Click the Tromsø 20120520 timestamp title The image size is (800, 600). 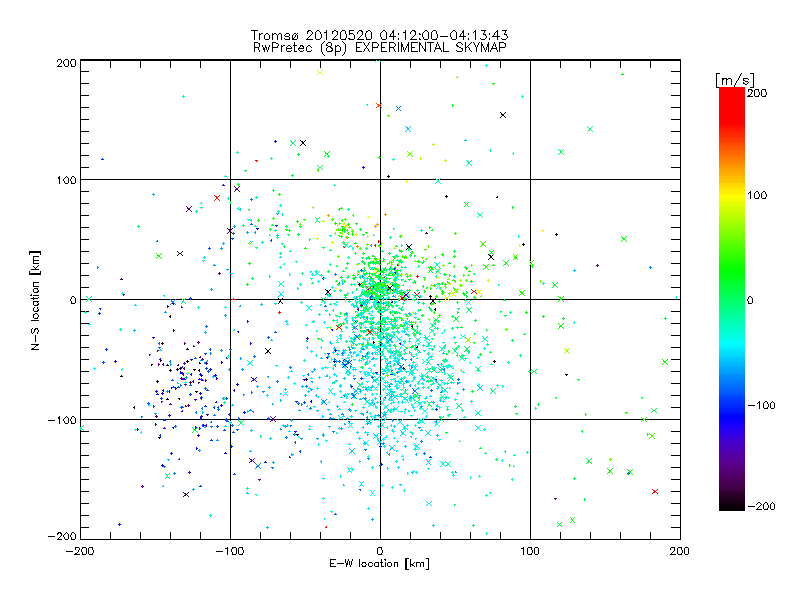(379, 35)
